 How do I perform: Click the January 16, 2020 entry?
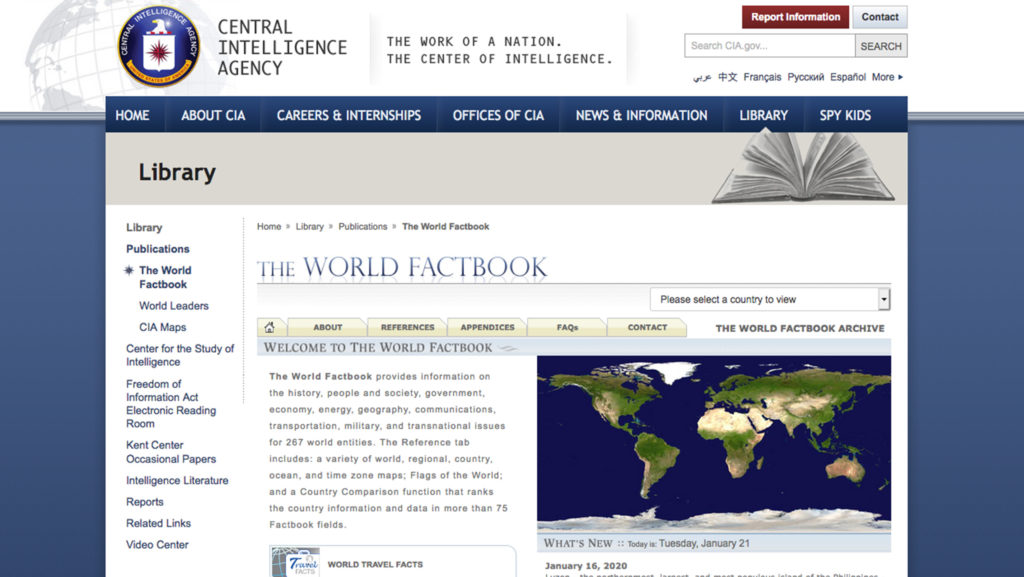586,566
